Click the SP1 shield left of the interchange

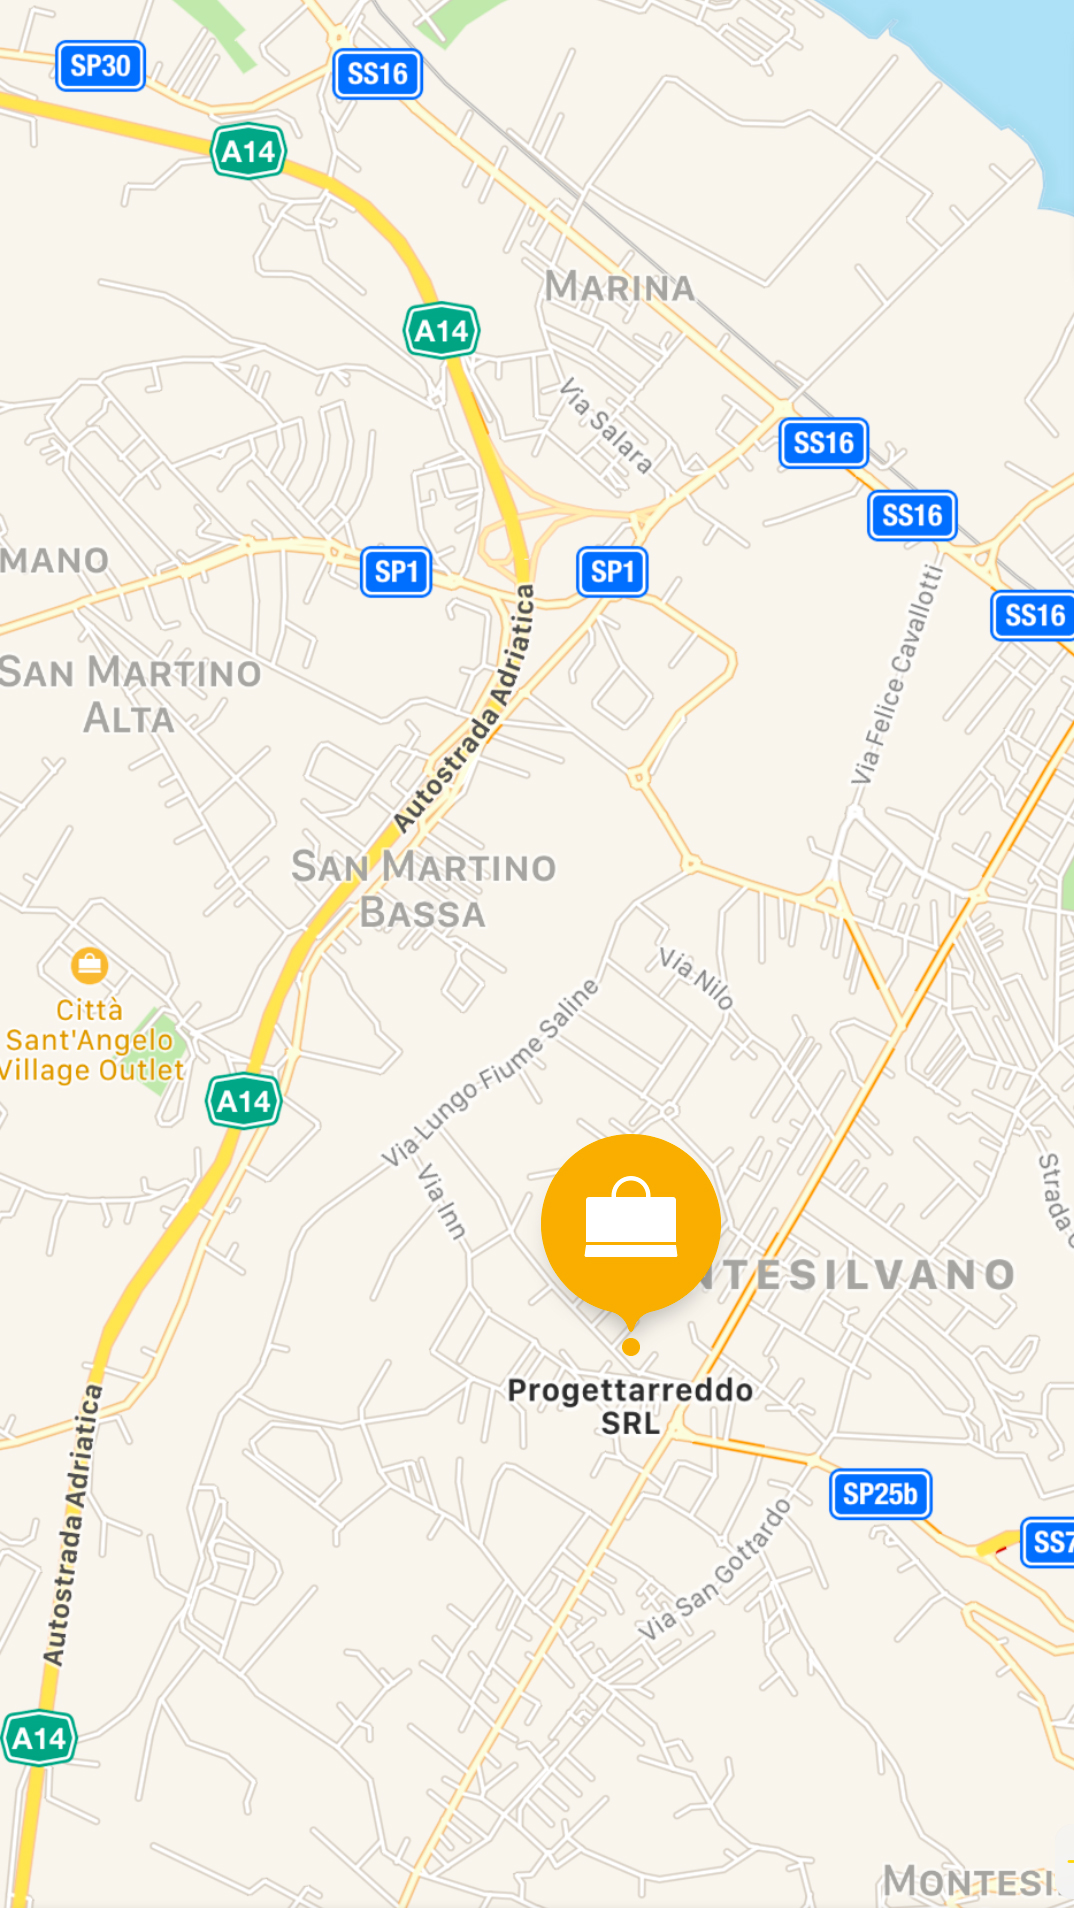click(396, 572)
